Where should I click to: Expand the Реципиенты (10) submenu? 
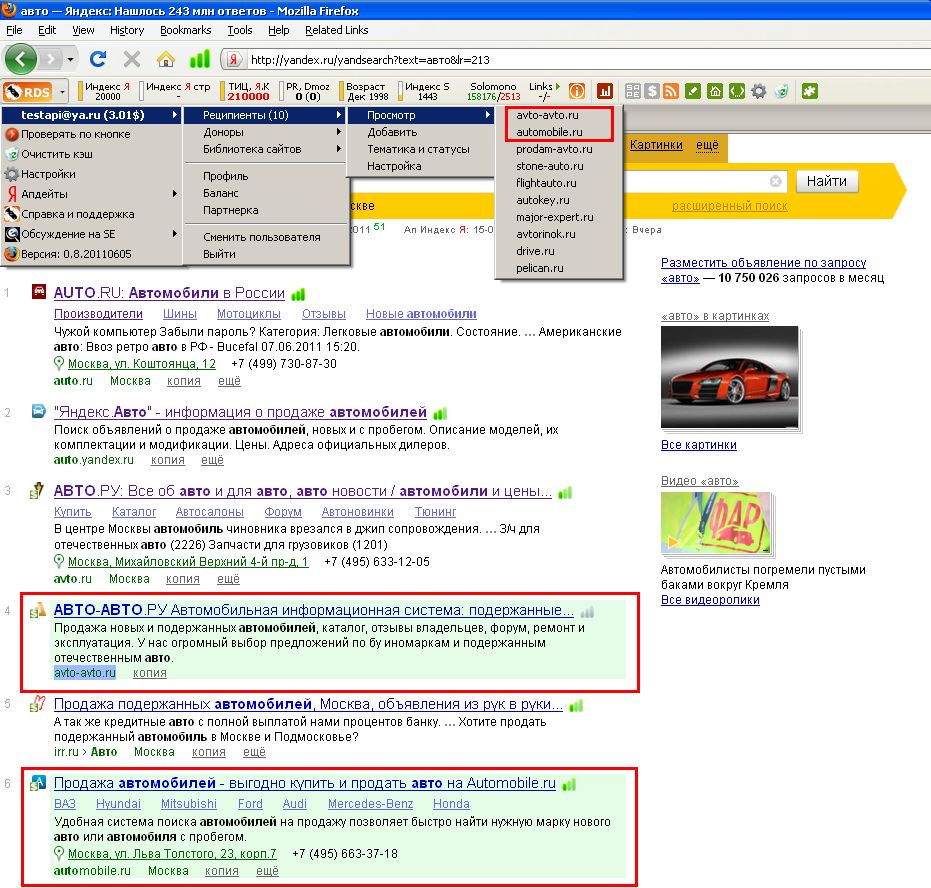(265, 115)
